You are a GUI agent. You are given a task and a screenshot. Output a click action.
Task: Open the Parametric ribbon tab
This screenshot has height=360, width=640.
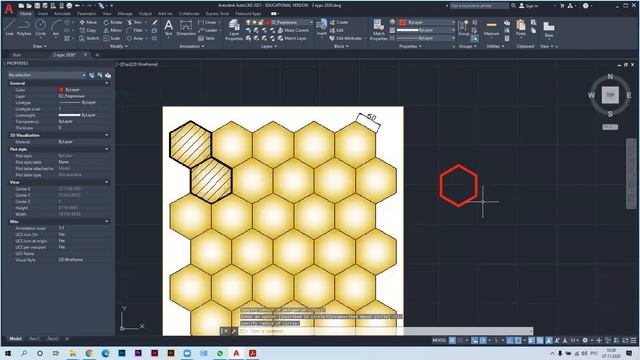(87, 13)
